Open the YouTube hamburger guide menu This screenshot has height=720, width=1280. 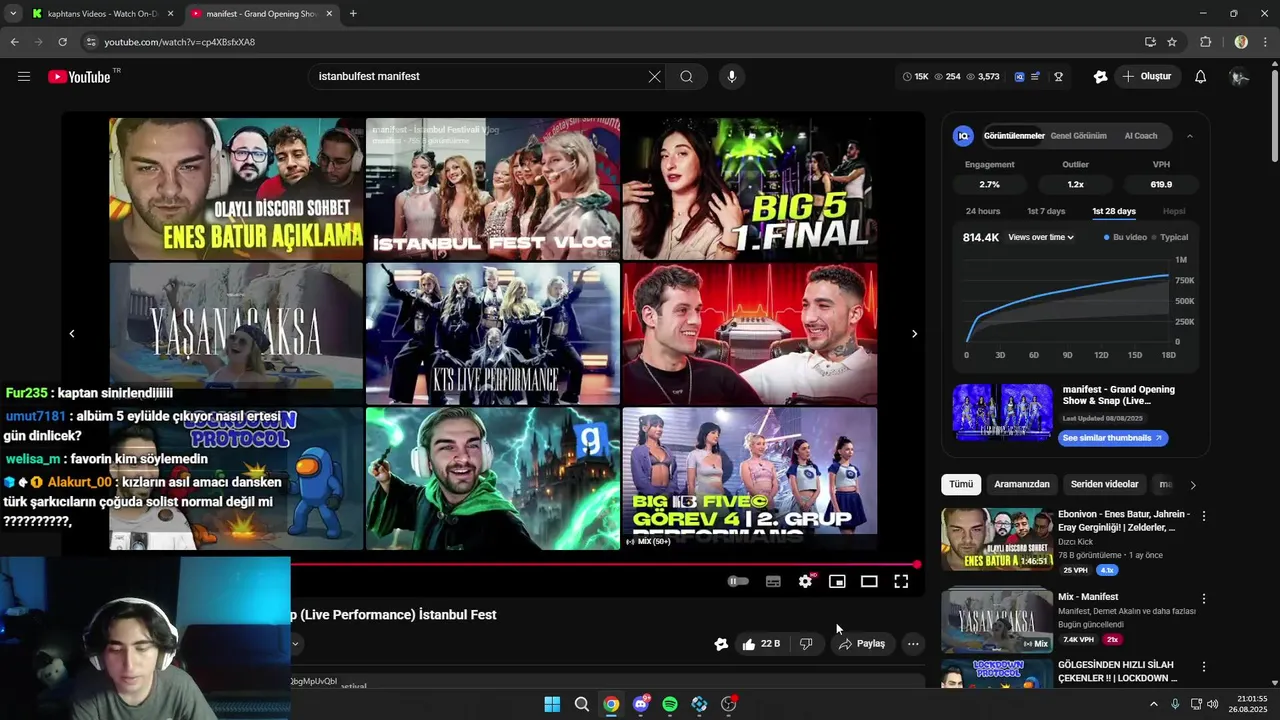point(24,77)
